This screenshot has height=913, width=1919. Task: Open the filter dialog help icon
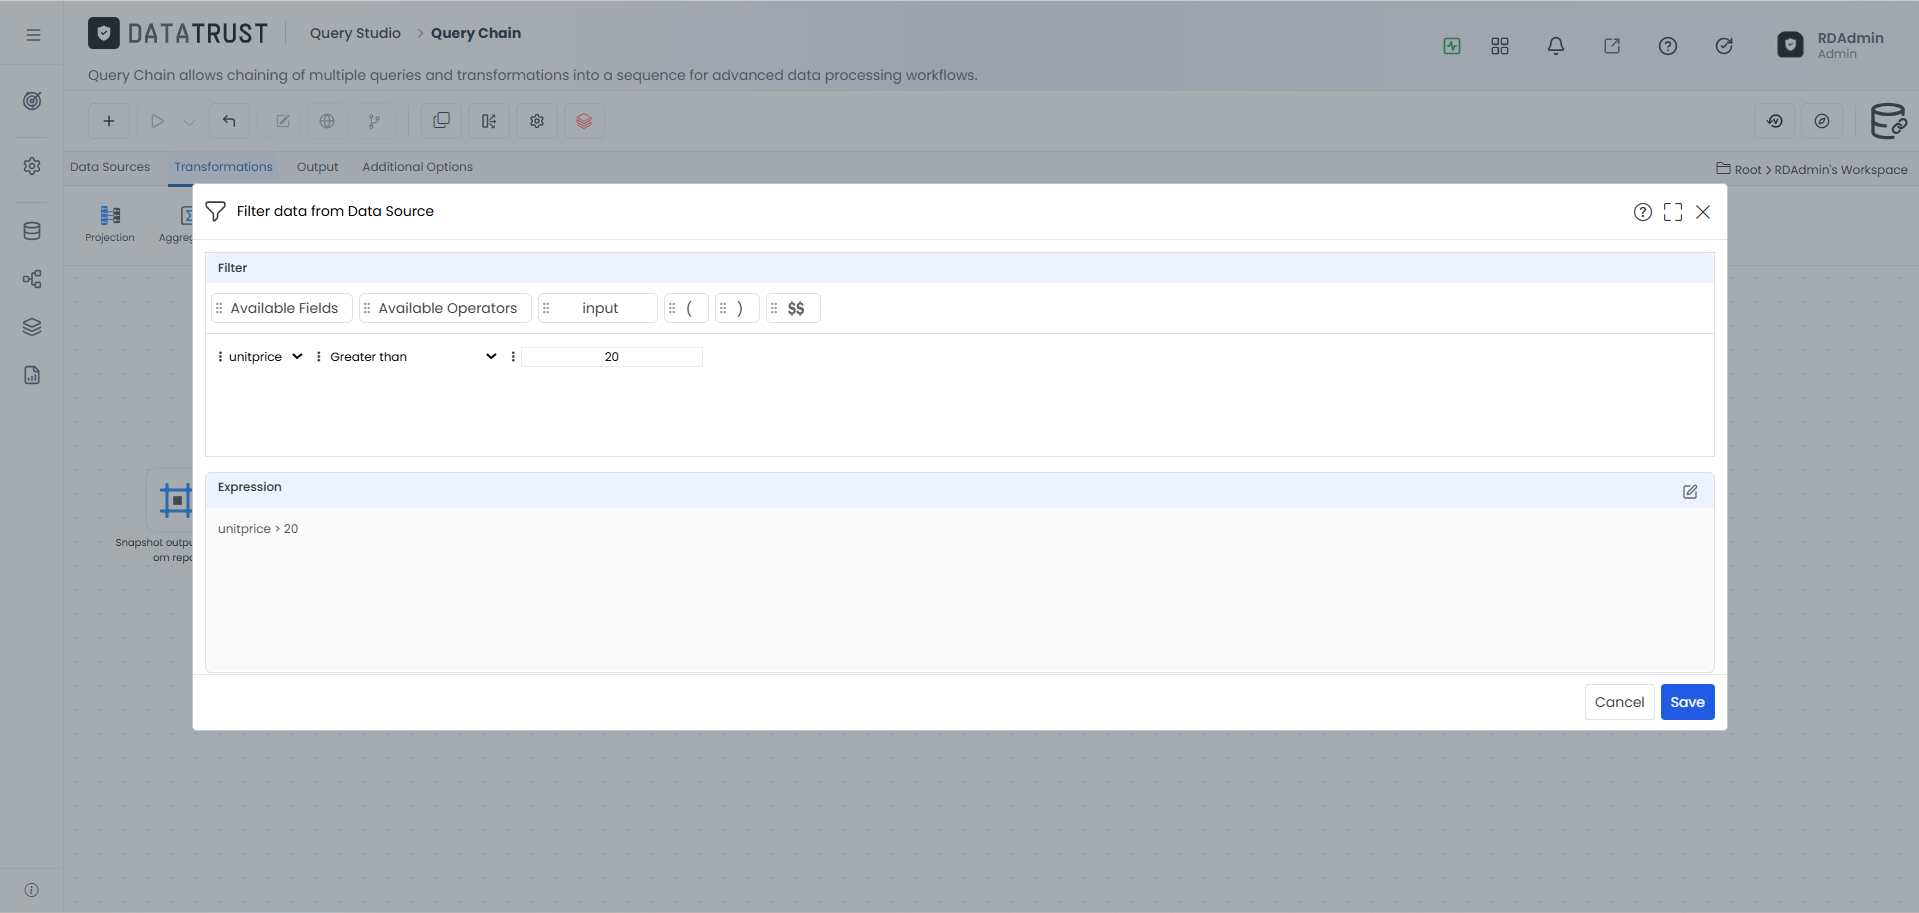tap(1643, 212)
